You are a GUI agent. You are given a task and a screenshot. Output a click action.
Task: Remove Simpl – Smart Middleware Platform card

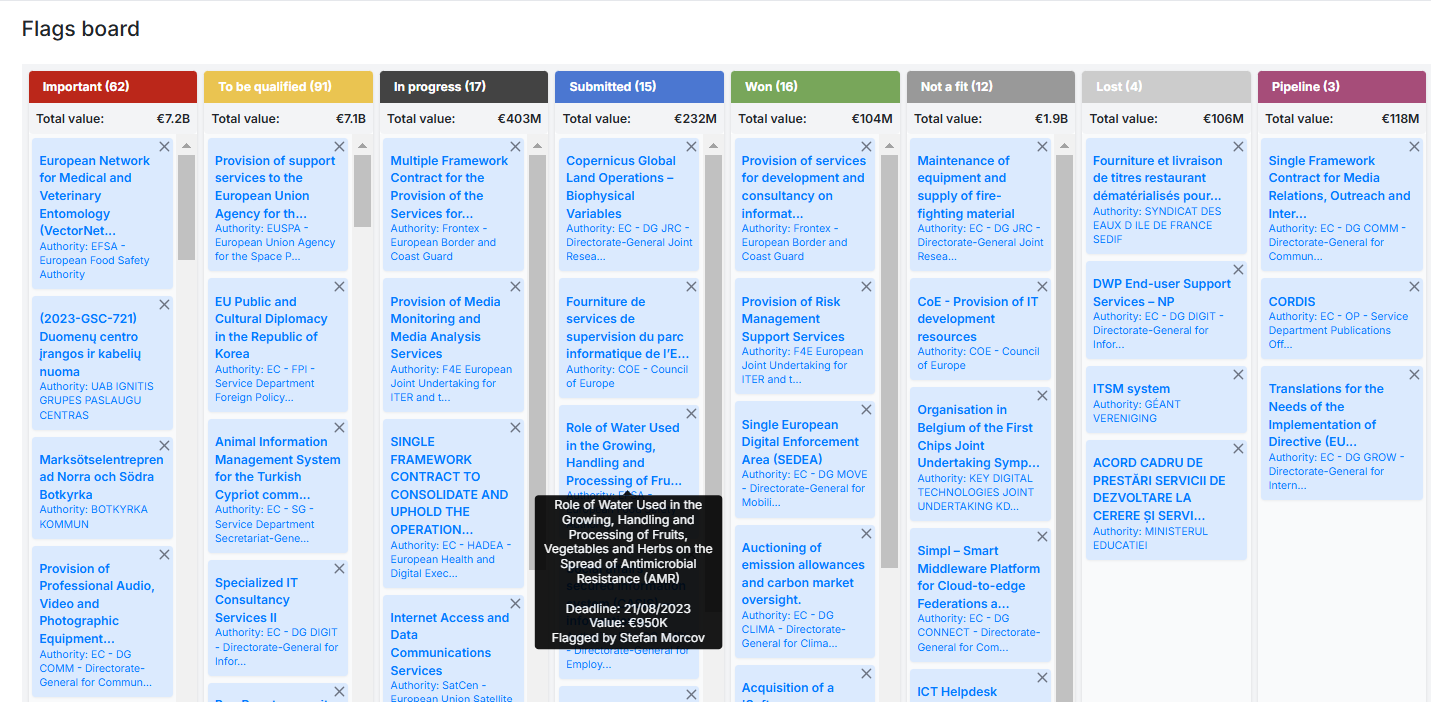click(1042, 536)
